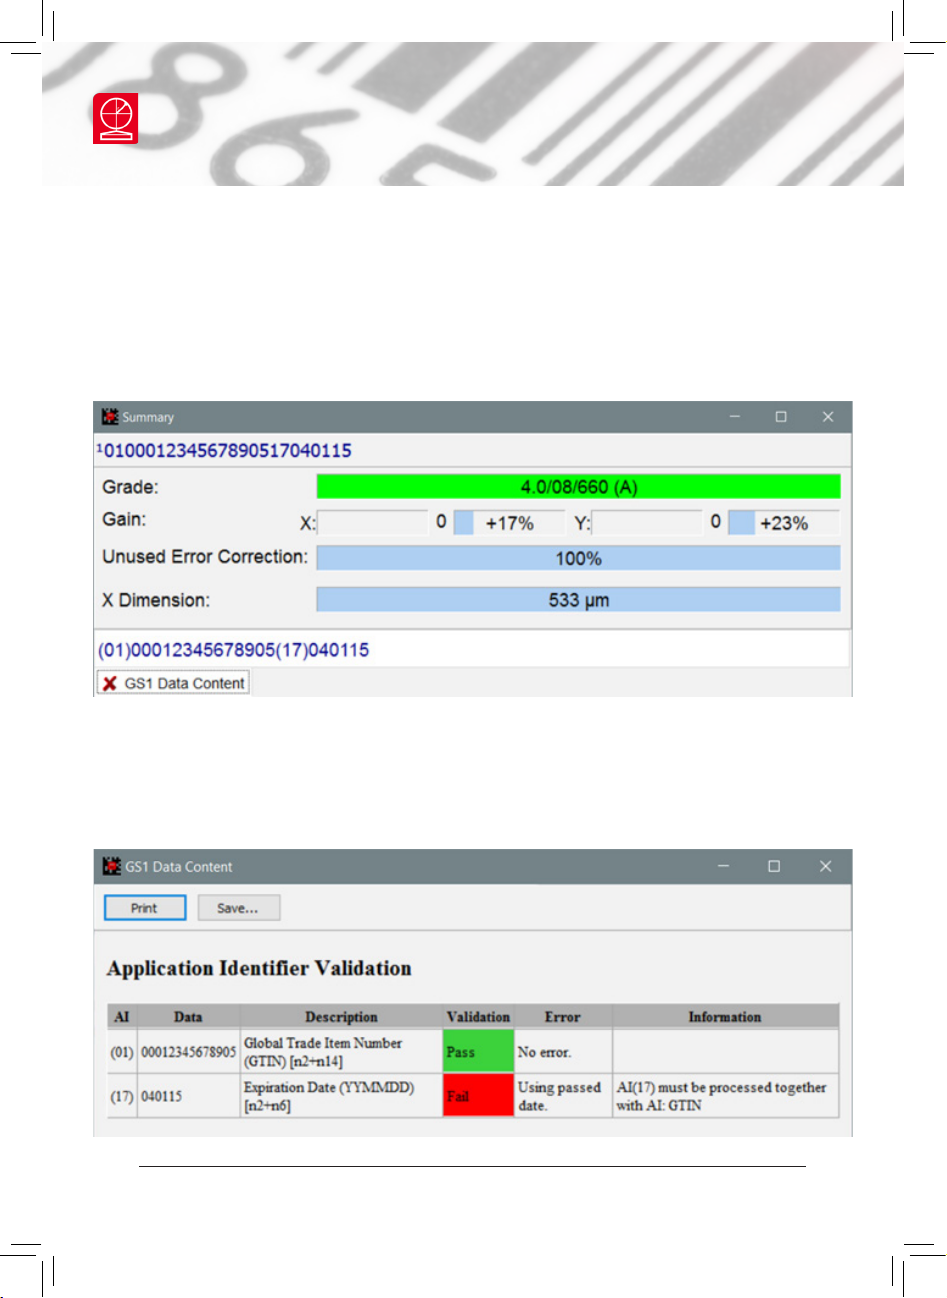Click the Summary window title text
This screenshot has height=1298, width=947.
(148, 417)
